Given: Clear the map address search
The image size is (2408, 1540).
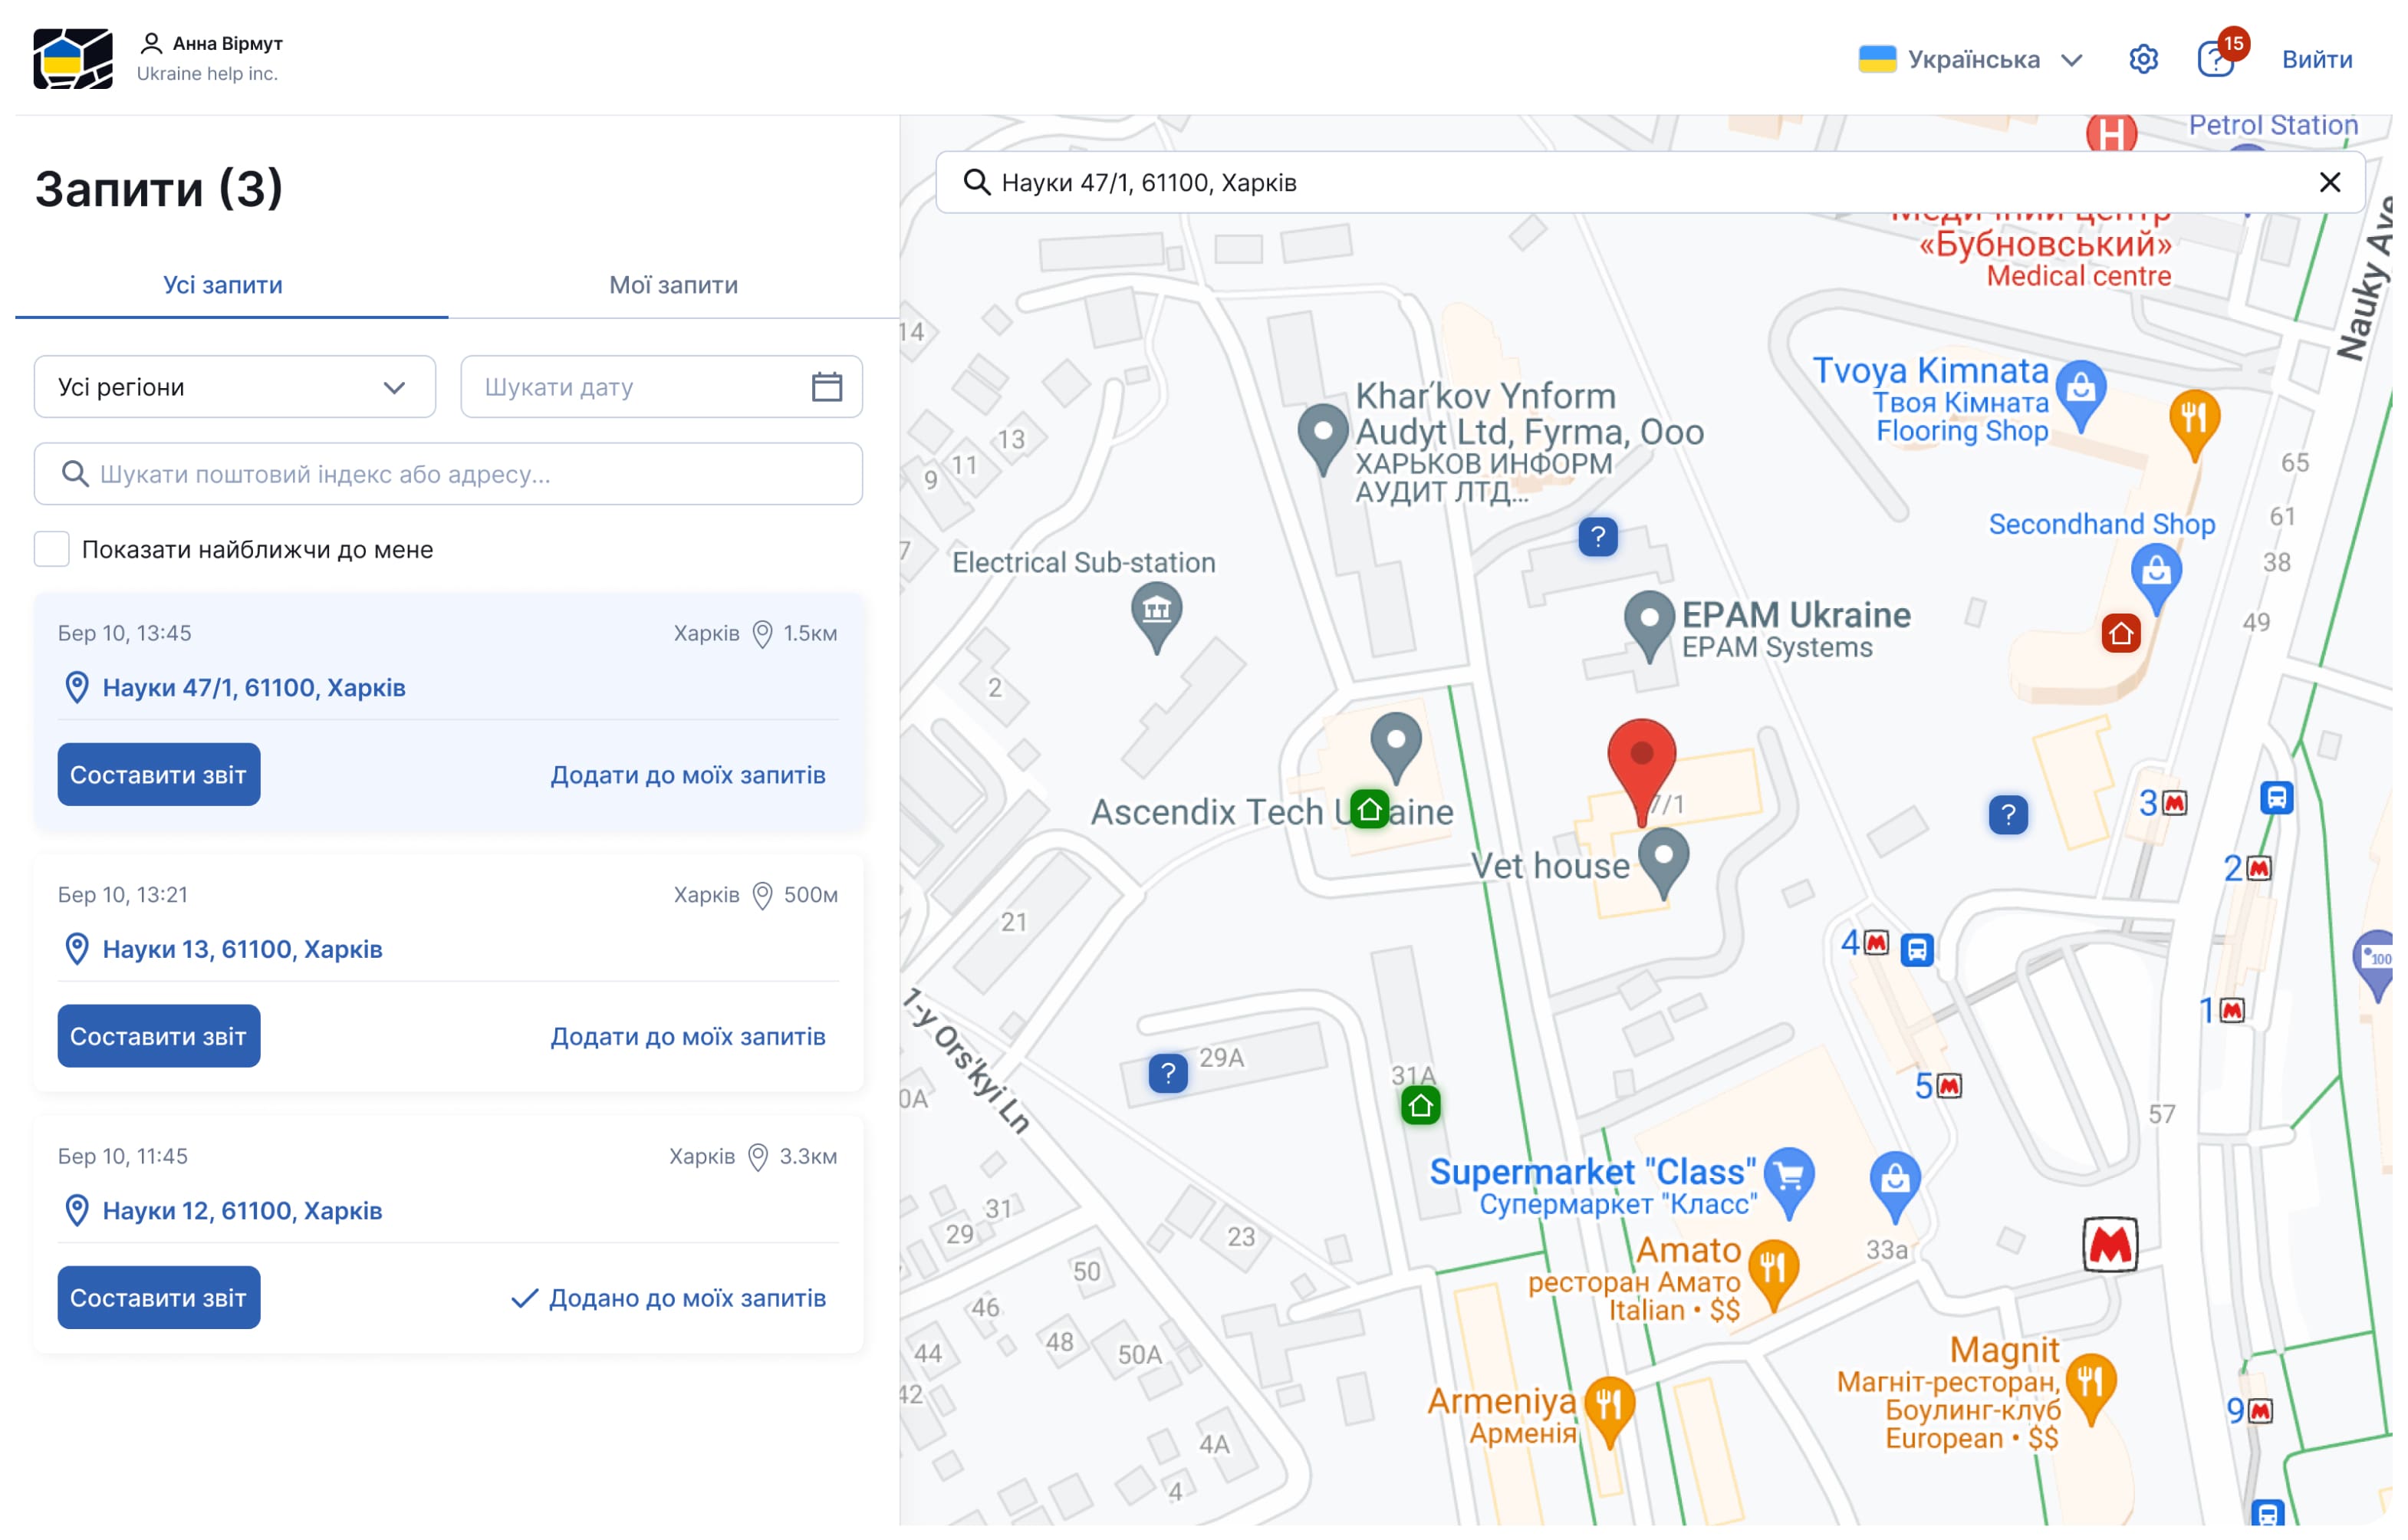Looking at the screenshot, I should pos(2329,182).
